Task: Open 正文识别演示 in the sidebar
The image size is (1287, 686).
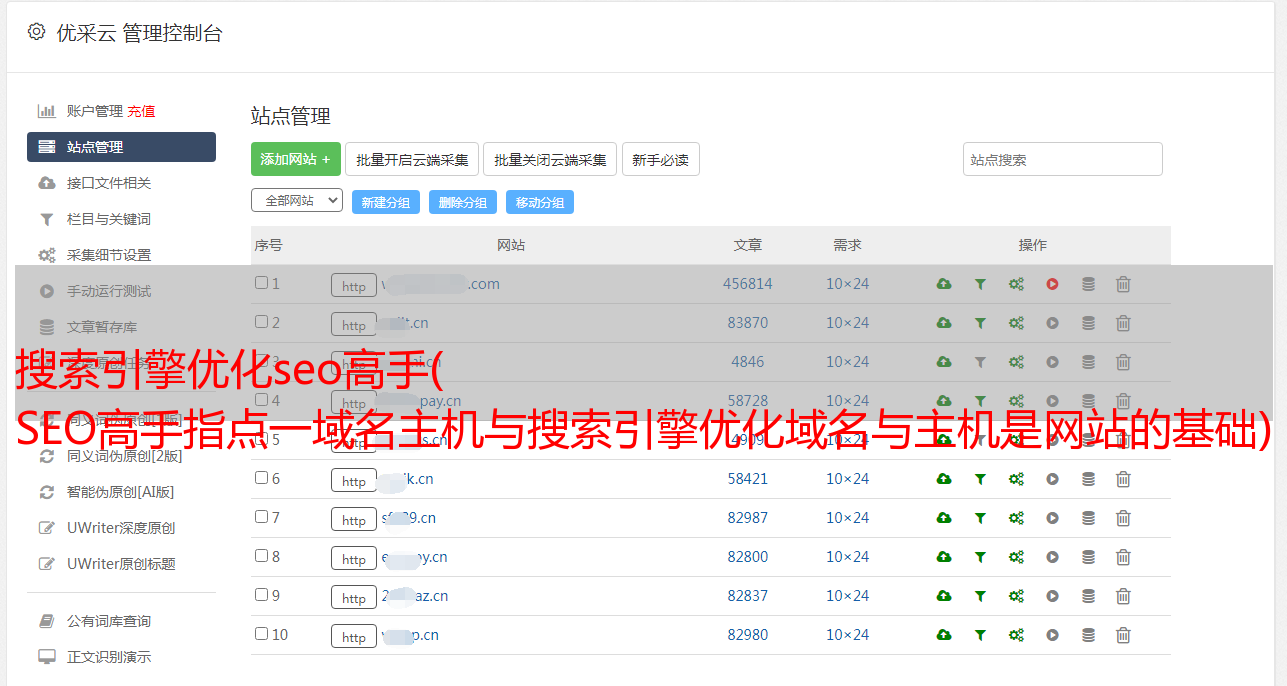Action: (x=109, y=657)
